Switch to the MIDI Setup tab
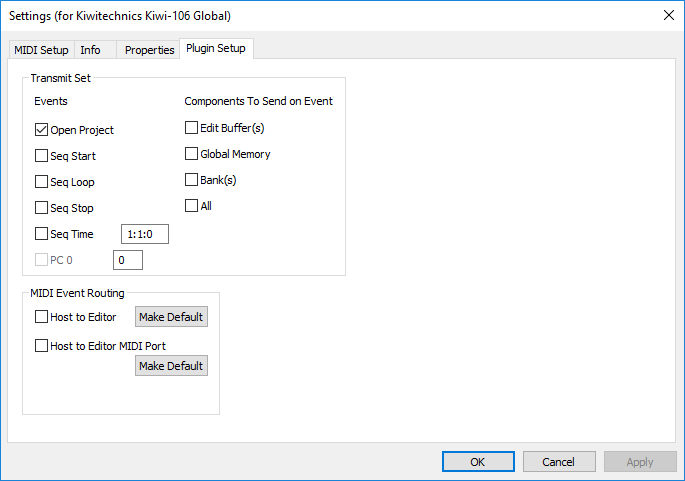 [x=42, y=50]
